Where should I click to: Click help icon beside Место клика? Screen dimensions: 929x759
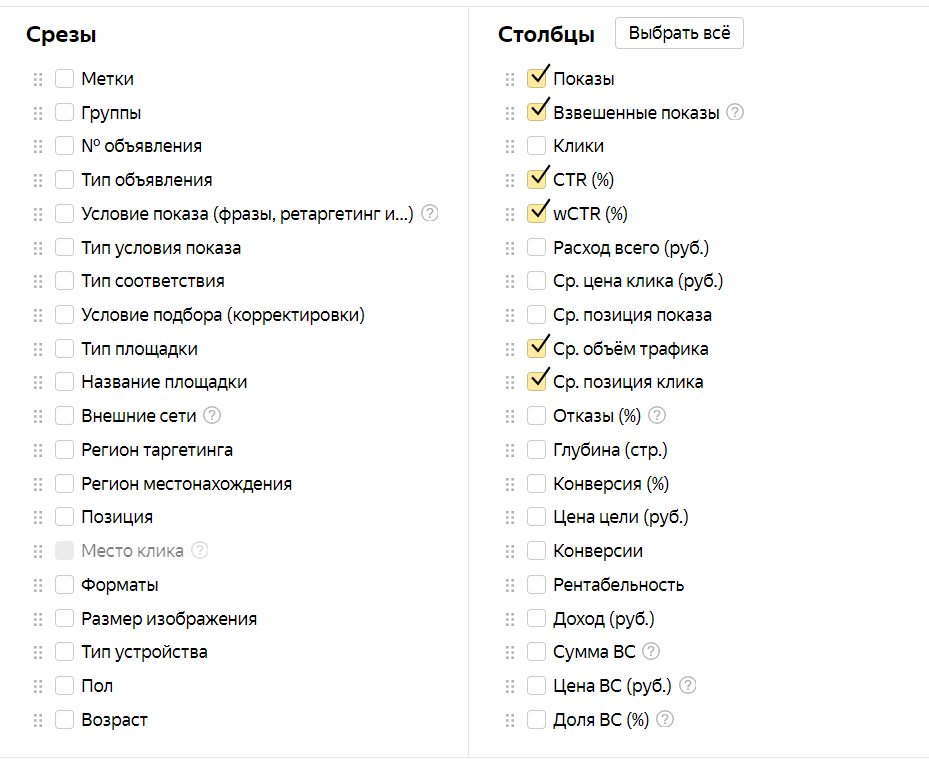click(200, 550)
